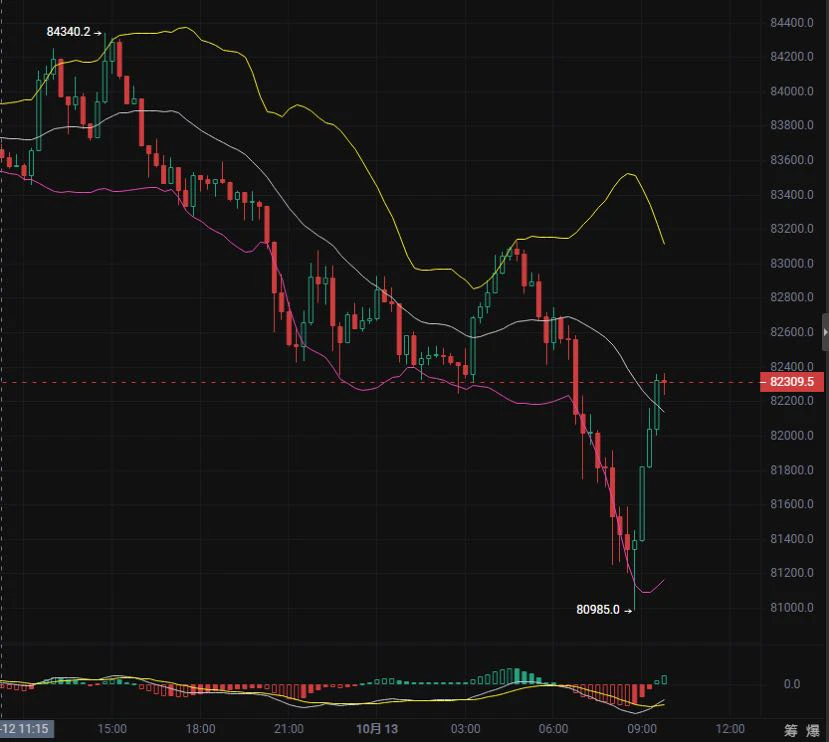Click the 06:00 time axis label
Viewport: 829px width, 742px height.
click(x=554, y=729)
